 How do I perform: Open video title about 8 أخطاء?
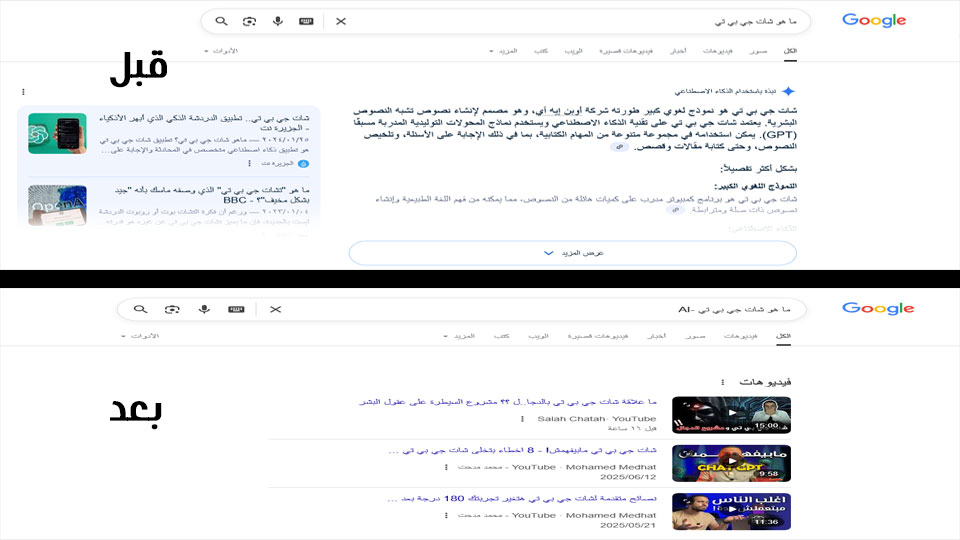(522, 450)
